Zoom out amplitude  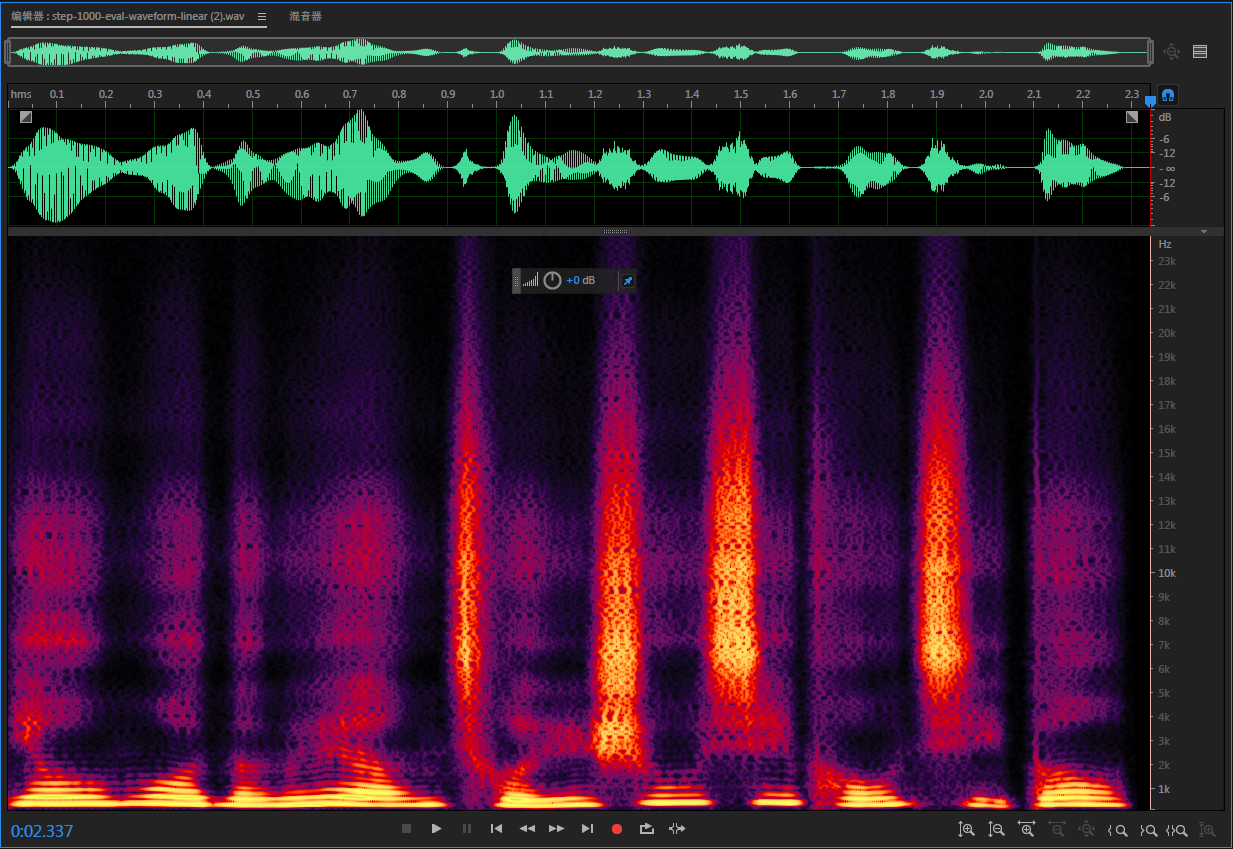click(996, 829)
